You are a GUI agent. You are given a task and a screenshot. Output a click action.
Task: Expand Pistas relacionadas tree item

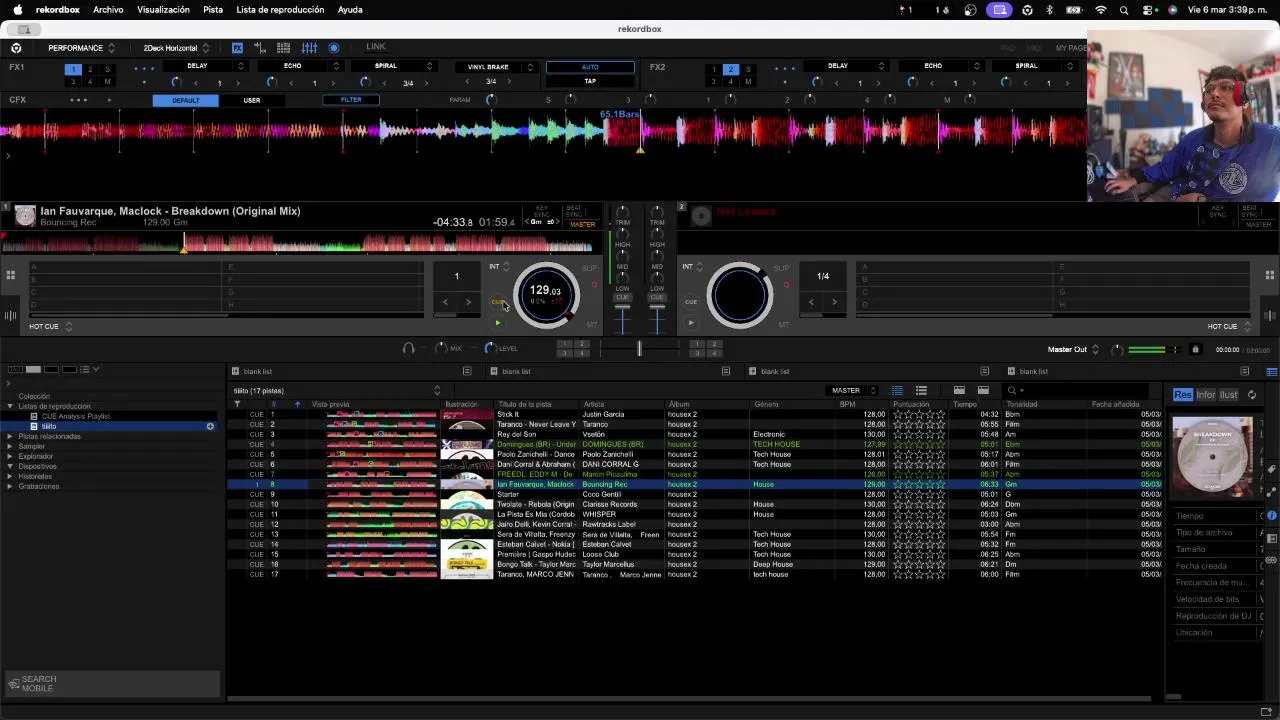(x=9, y=436)
